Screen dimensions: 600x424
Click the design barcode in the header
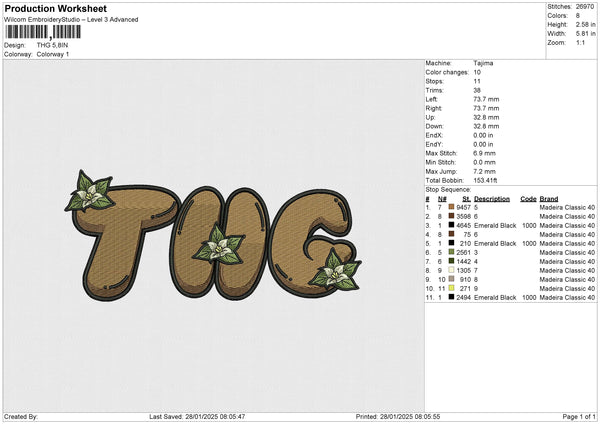43,32
